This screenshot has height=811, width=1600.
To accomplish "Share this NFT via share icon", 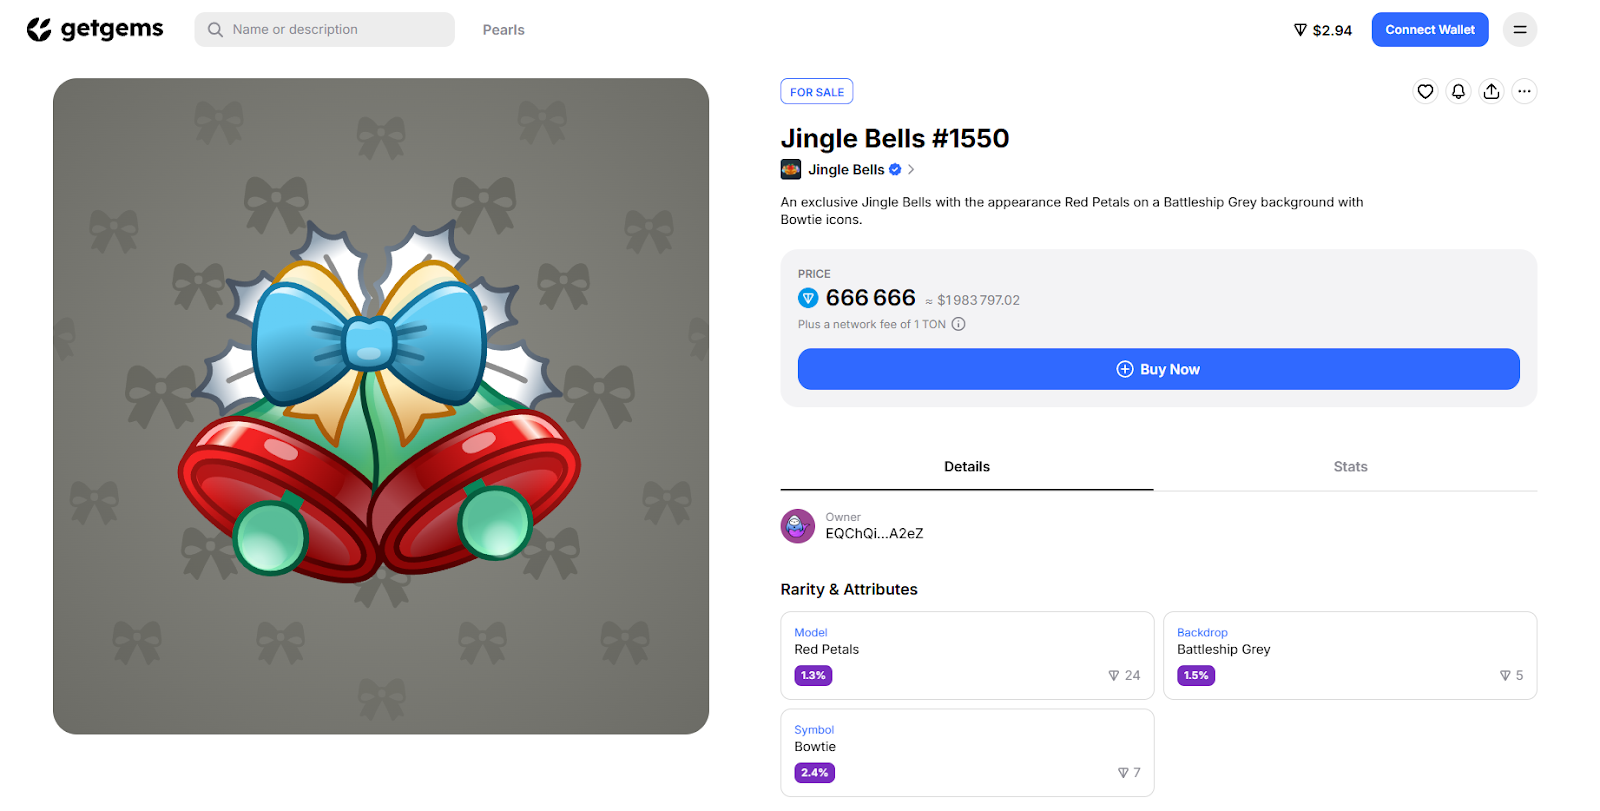I will (1491, 92).
